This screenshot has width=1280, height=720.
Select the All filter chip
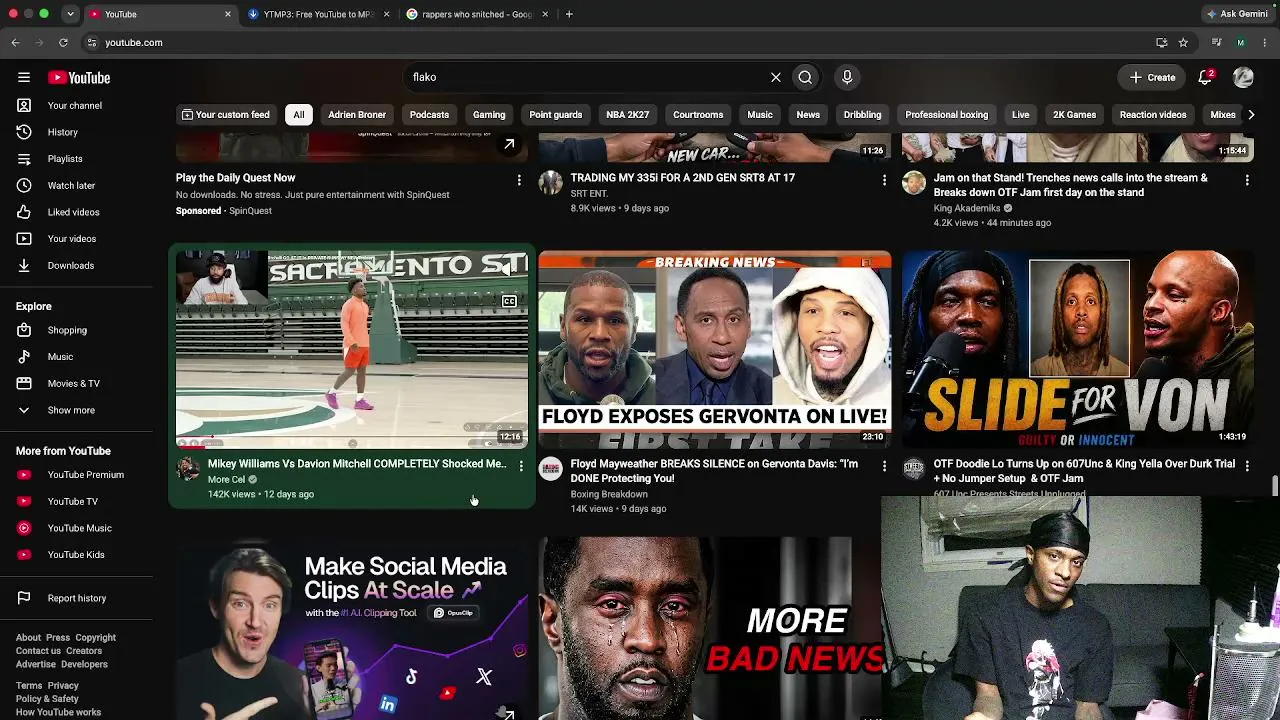(x=298, y=114)
